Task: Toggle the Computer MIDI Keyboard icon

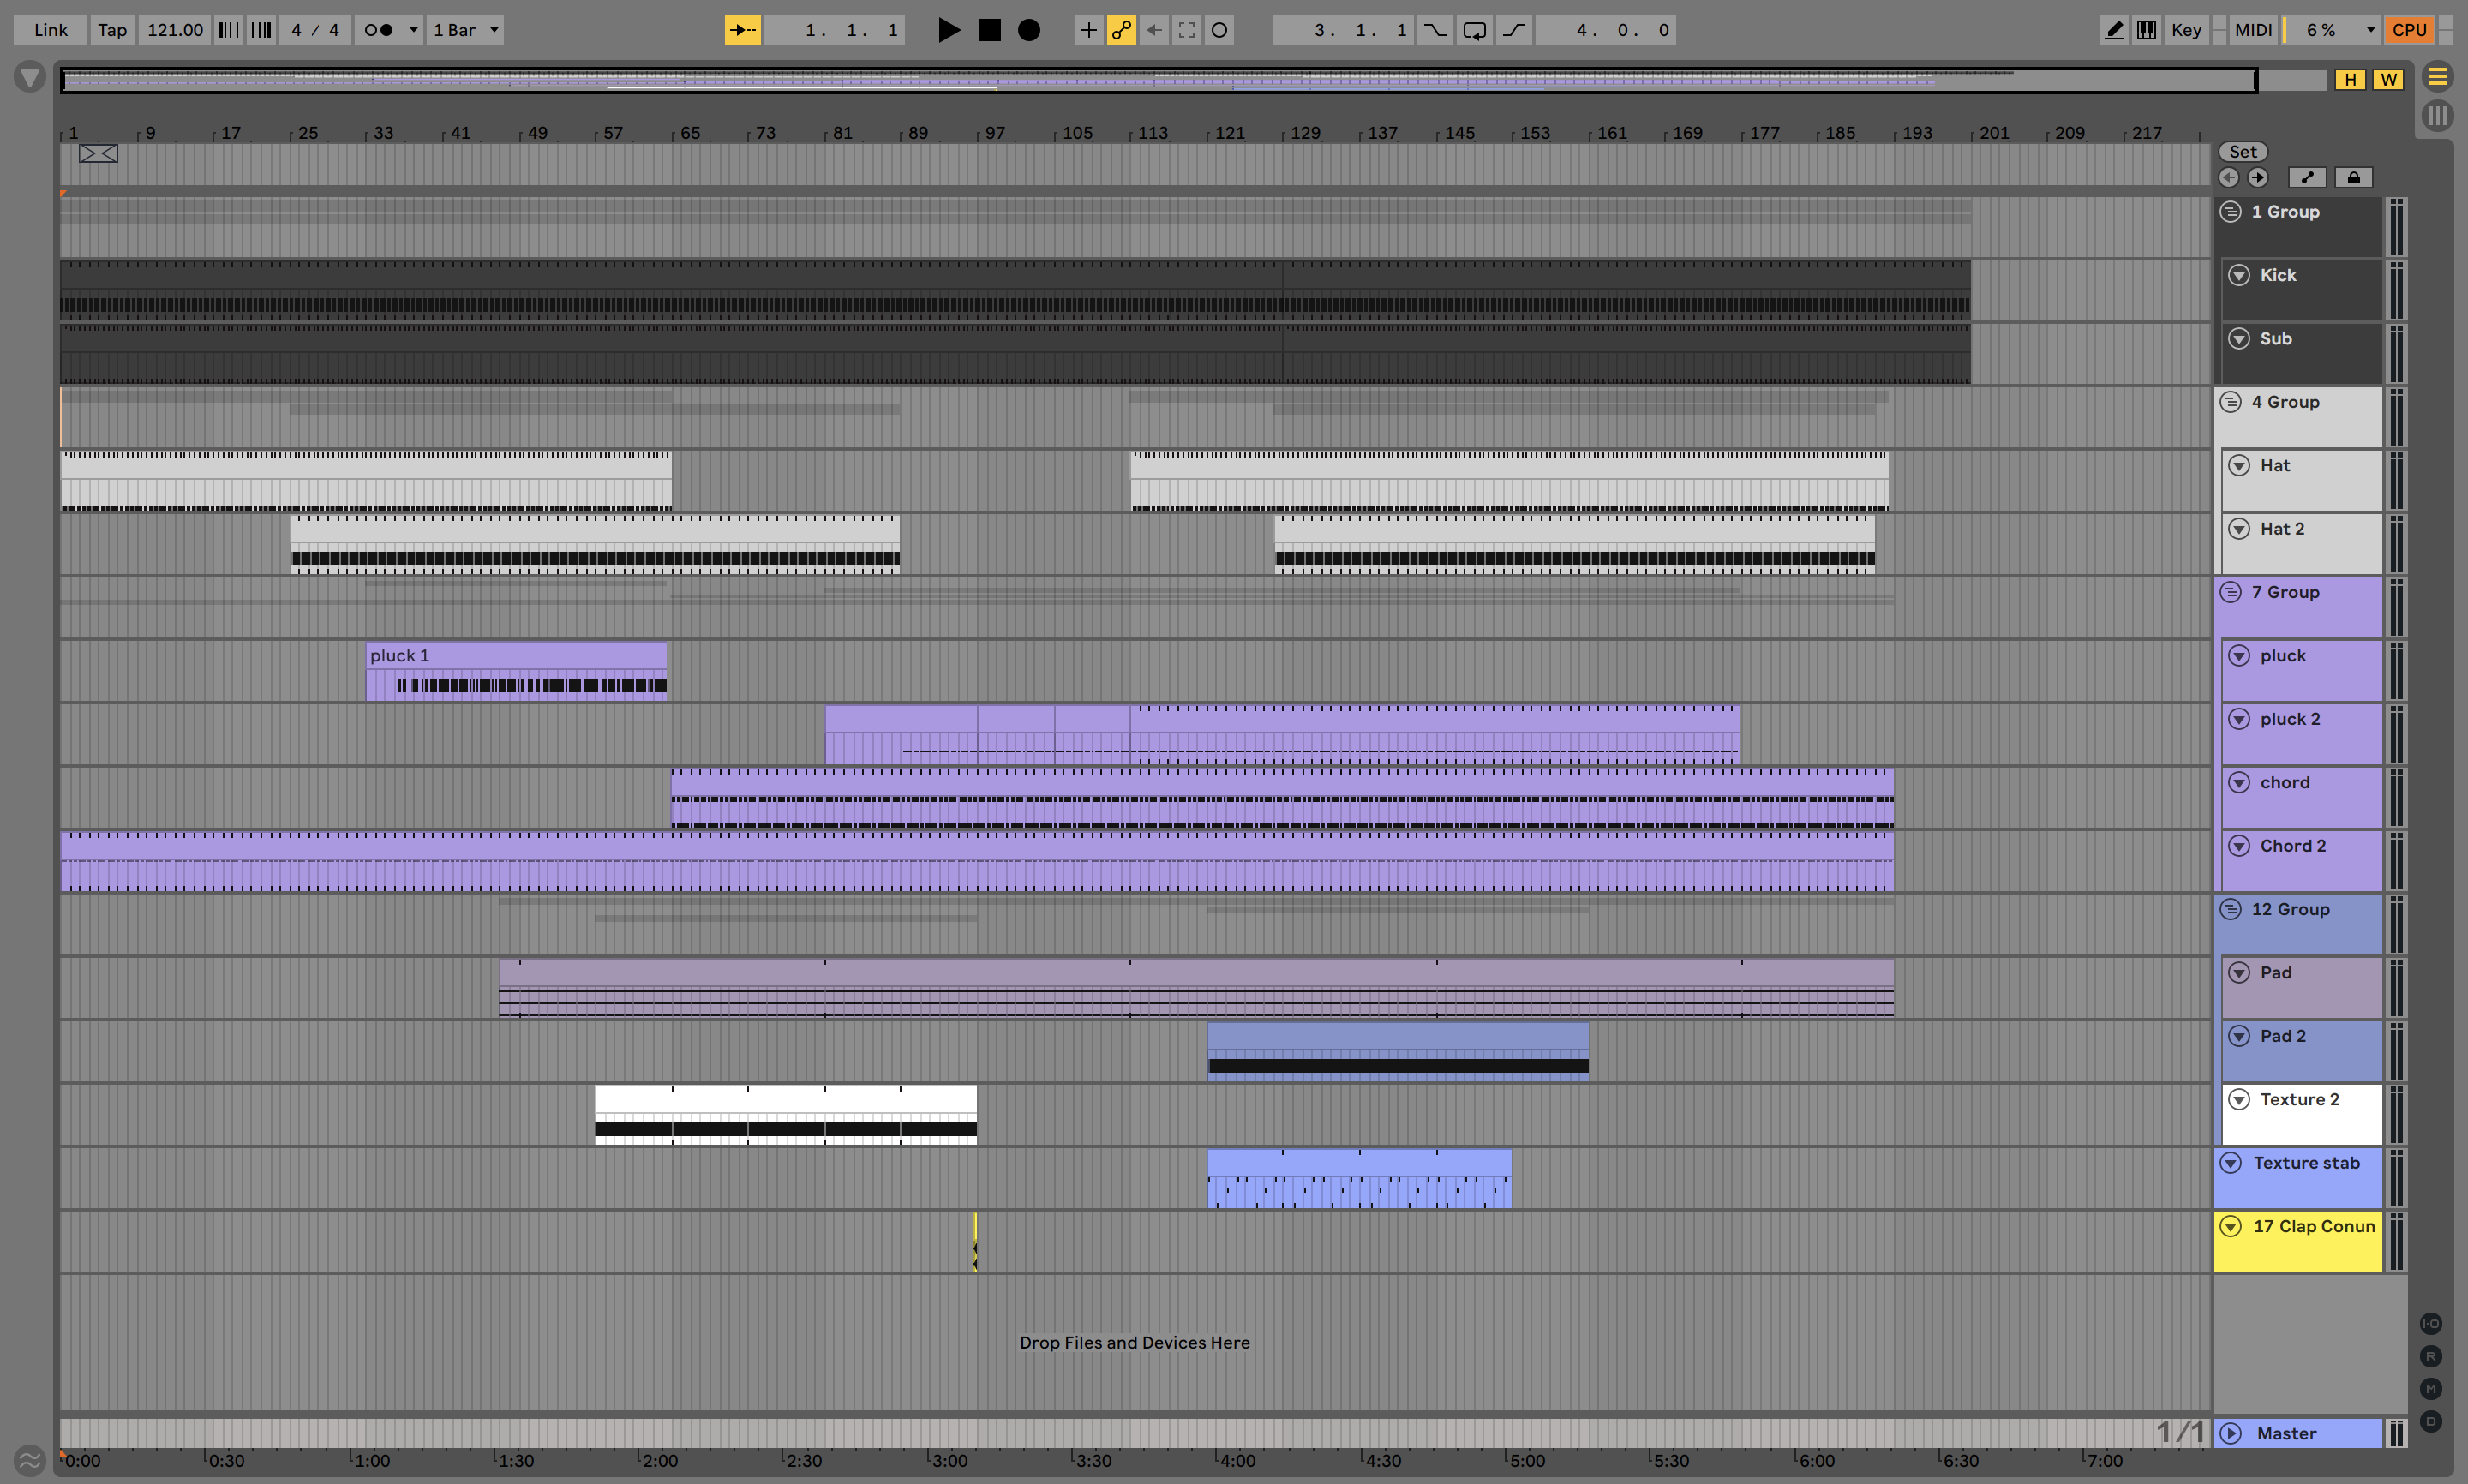Action: 2146,30
